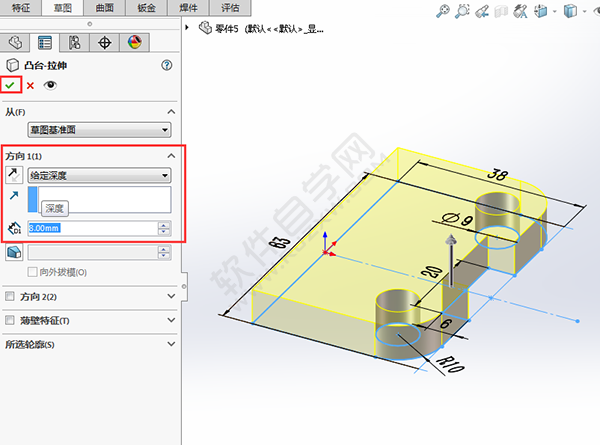Click the Dynamic Annotation Views icon

pos(520,11)
